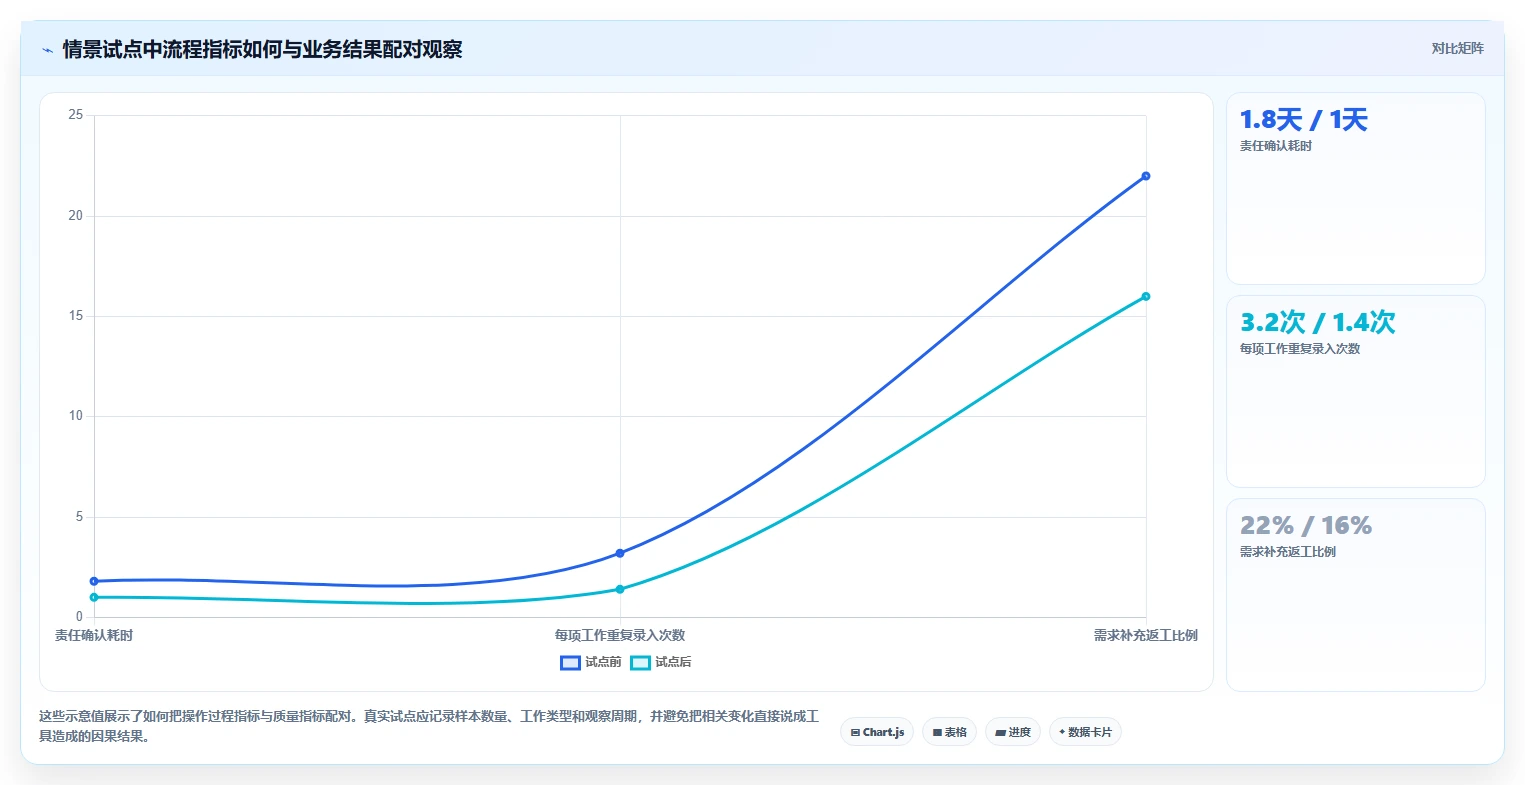Click the header title 情景试点中流程指标如何与业务结果配对观察
Viewport: 1525px width, 785px height.
point(262,49)
